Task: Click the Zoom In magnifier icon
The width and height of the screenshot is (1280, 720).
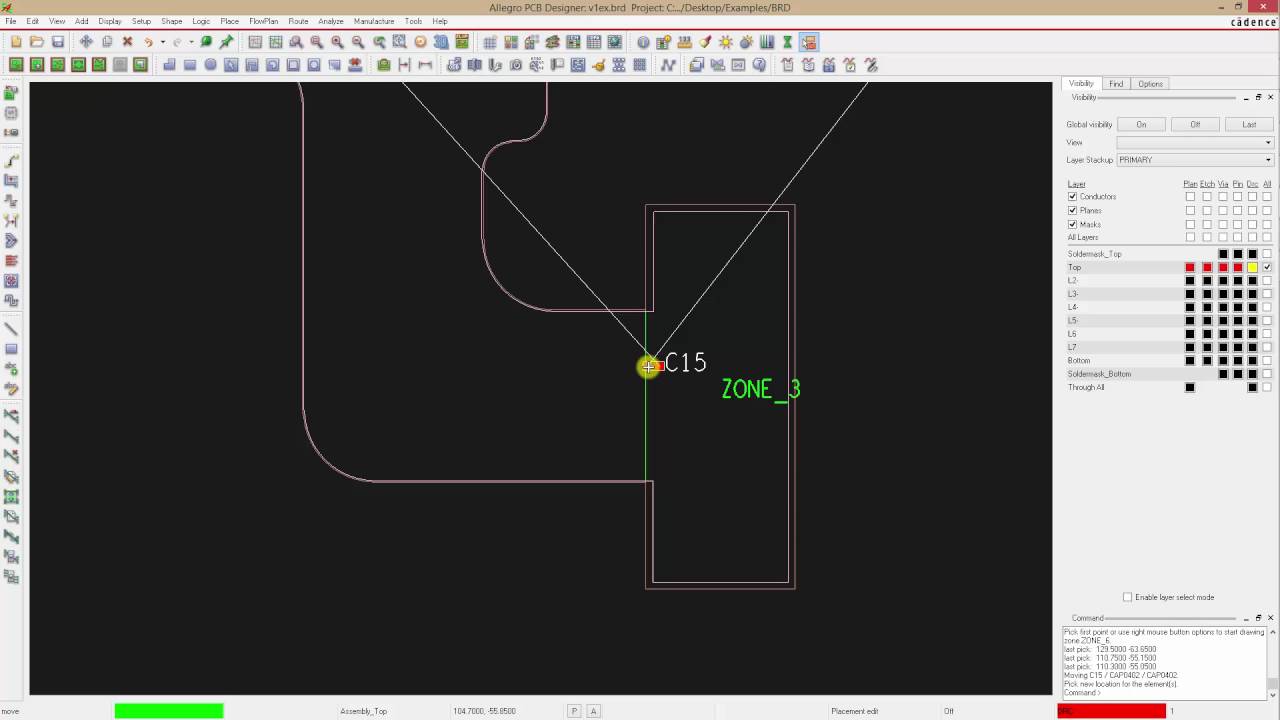Action: coord(337,42)
